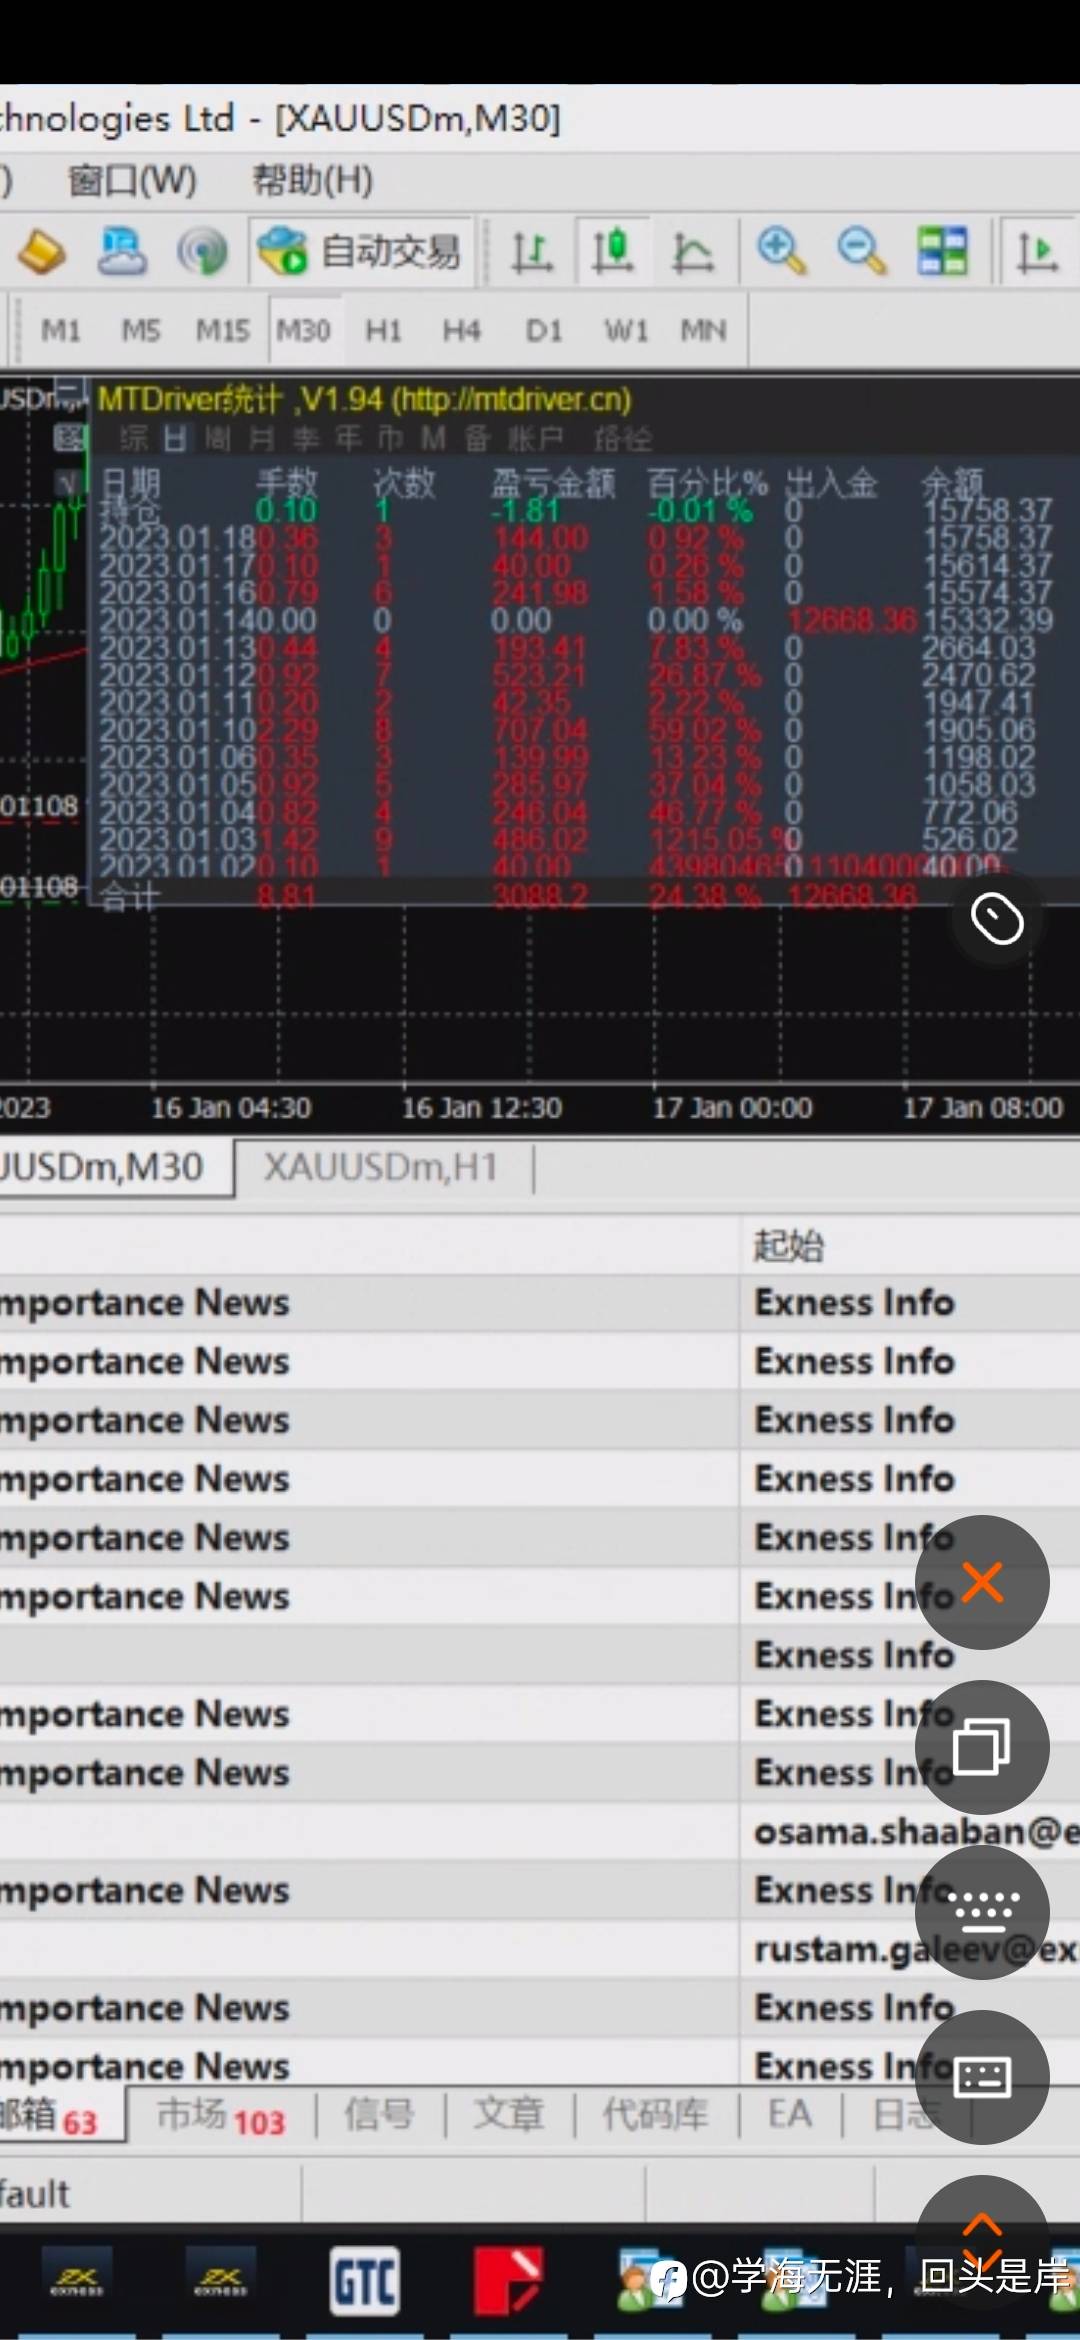Open the EA tab in terminal
1080x2340 pixels.
click(789, 2115)
